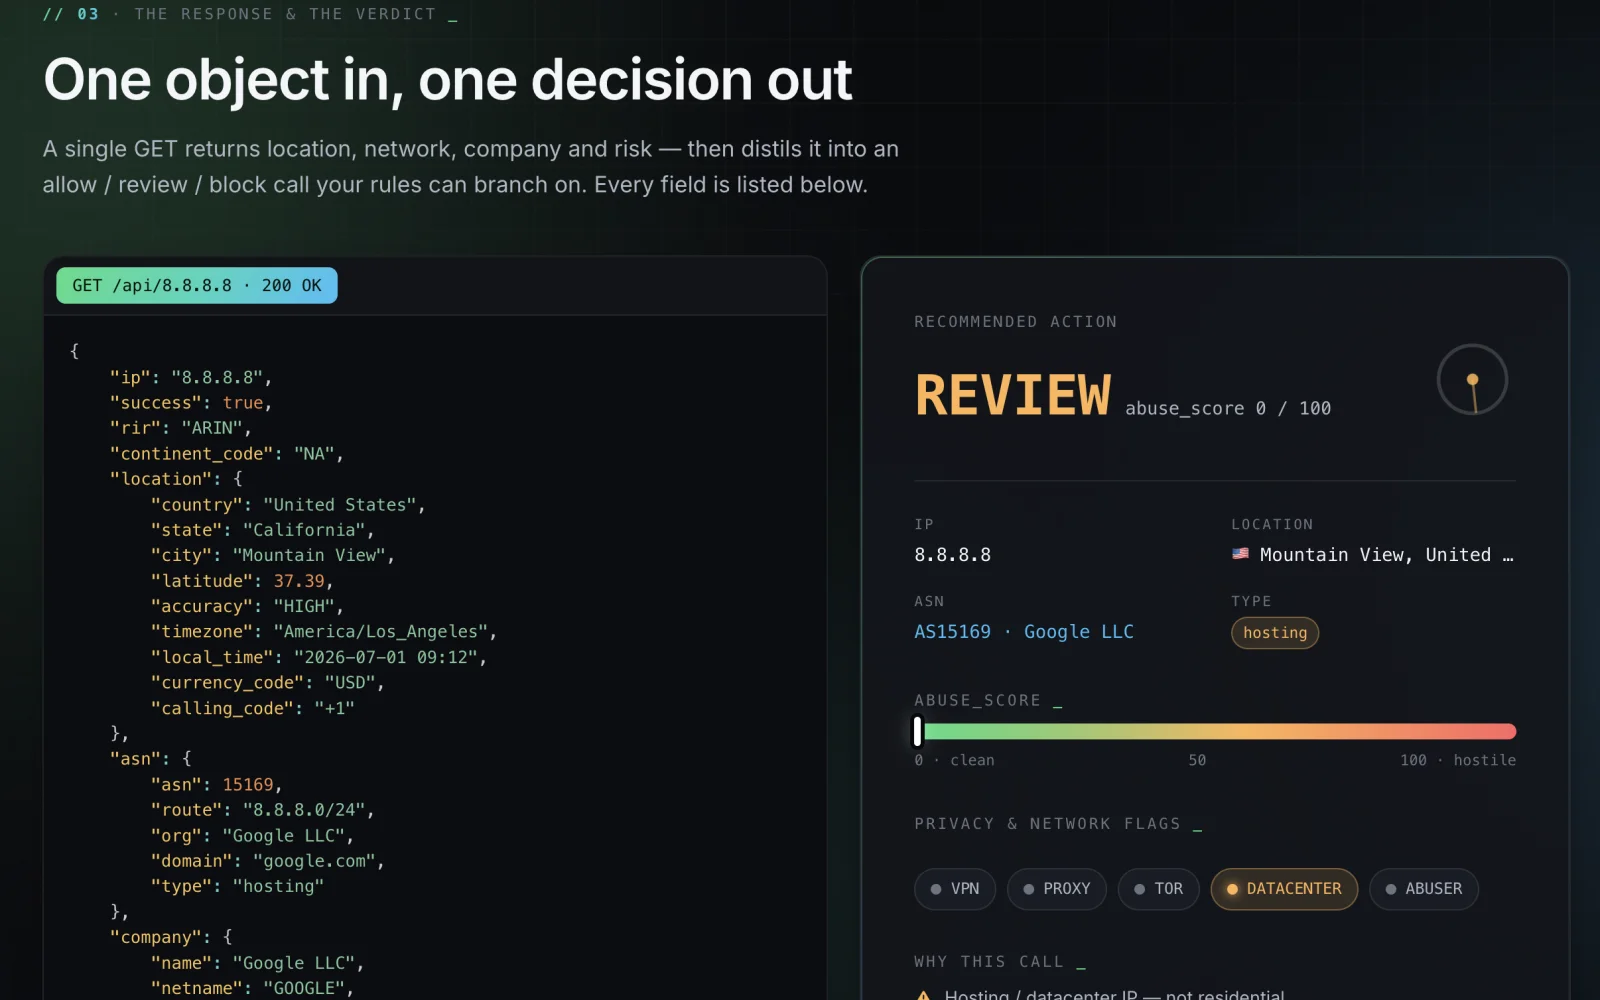This screenshot has height=1000, width=1600.
Task: Select the GET /api/8.8.8.8 200 OK tab
Action: pos(197,286)
